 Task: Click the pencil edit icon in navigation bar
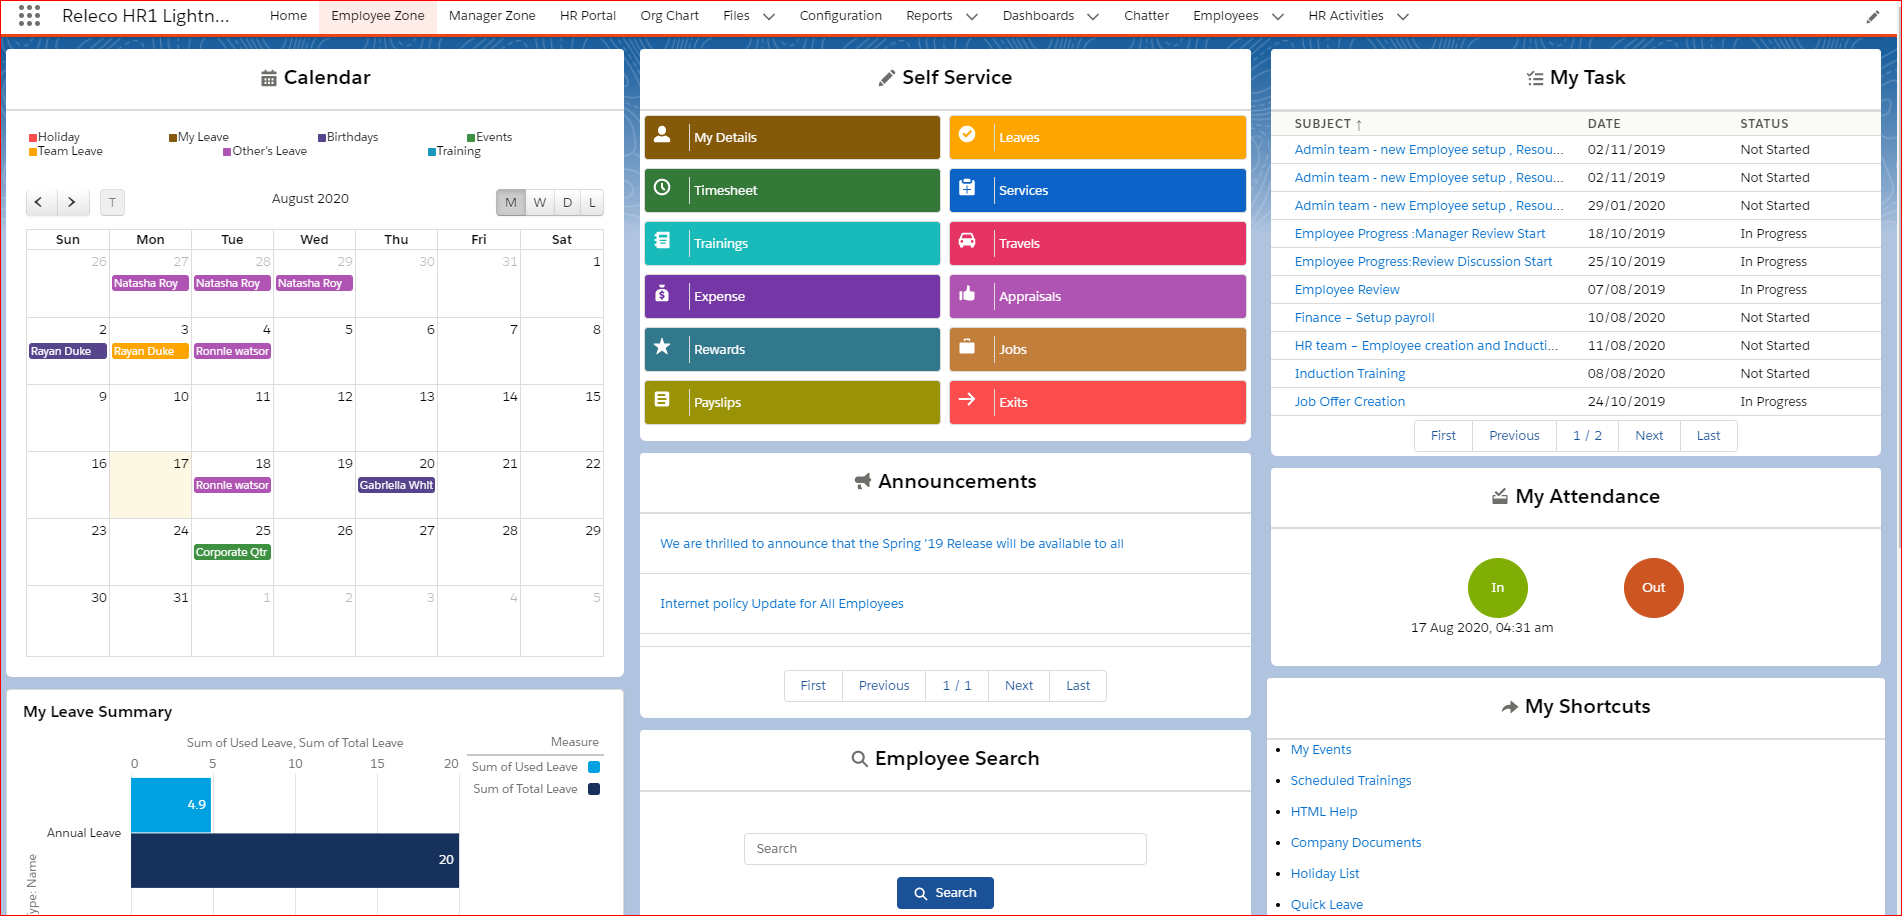click(1872, 17)
